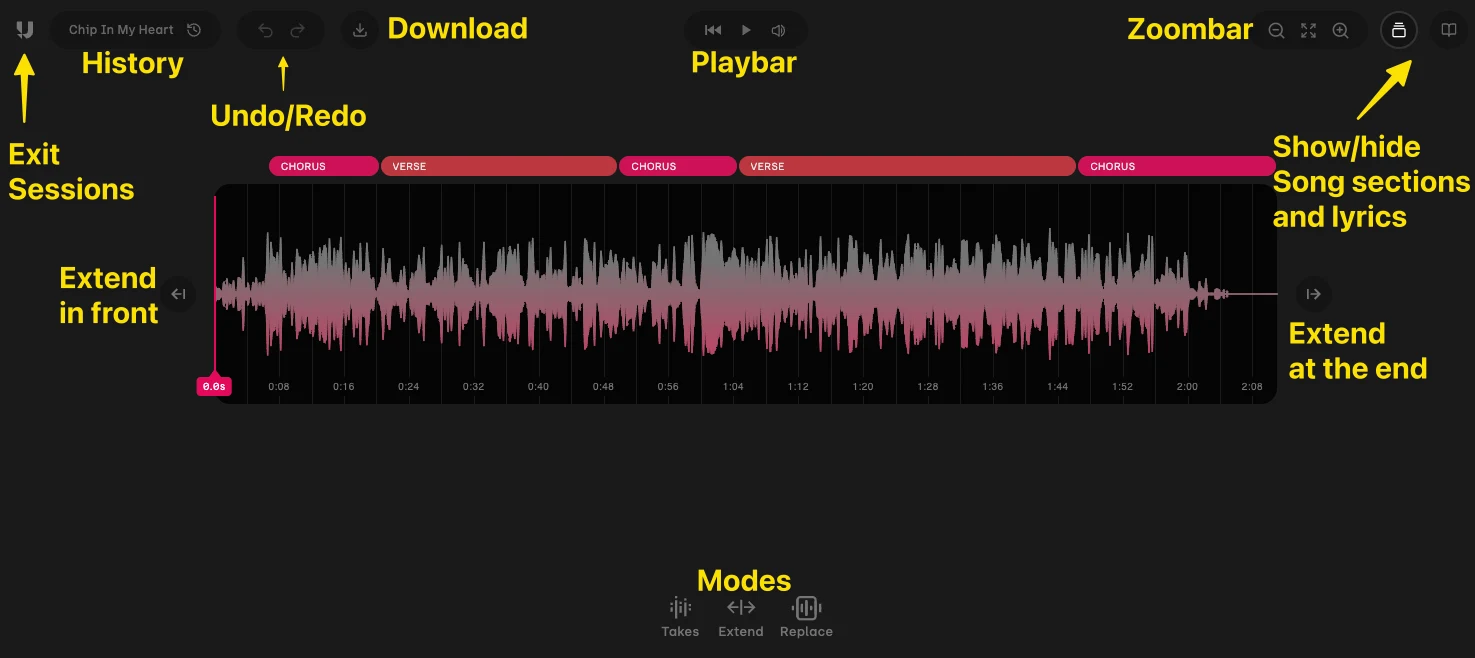Click the 0.0s playhead marker
The image size is (1475, 658).
[x=214, y=386]
